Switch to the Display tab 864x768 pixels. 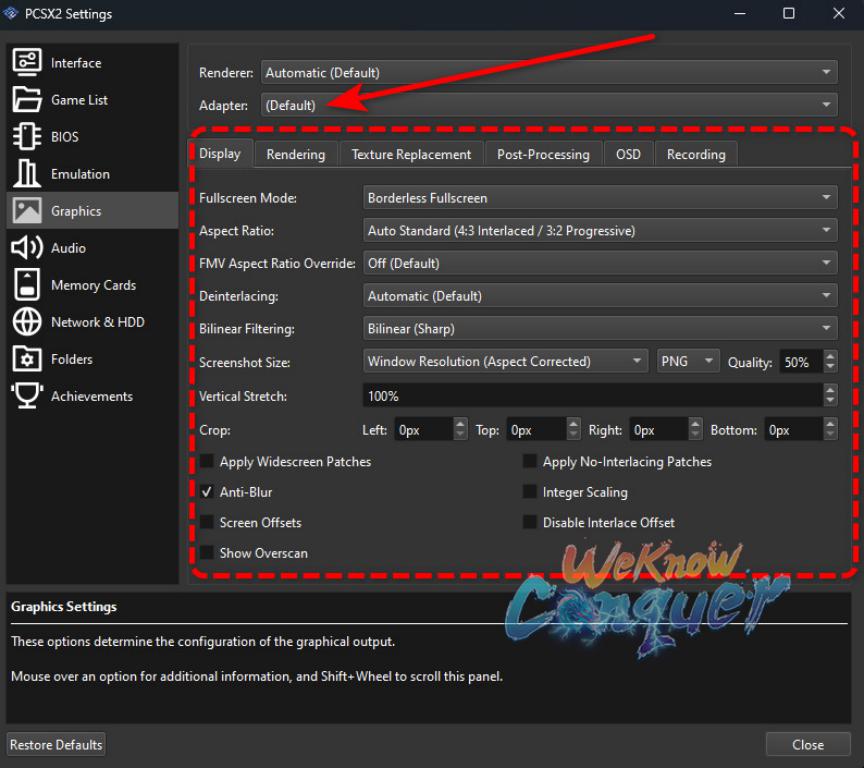220,154
